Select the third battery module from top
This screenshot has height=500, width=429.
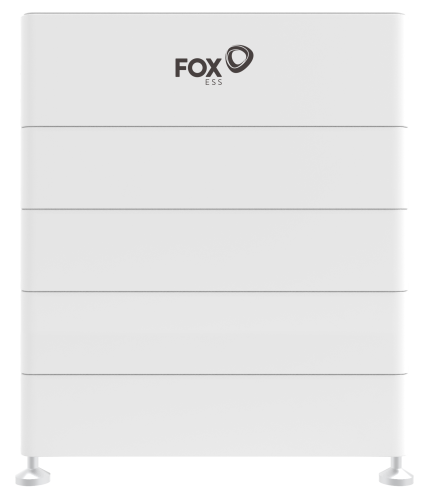tap(214, 251)
